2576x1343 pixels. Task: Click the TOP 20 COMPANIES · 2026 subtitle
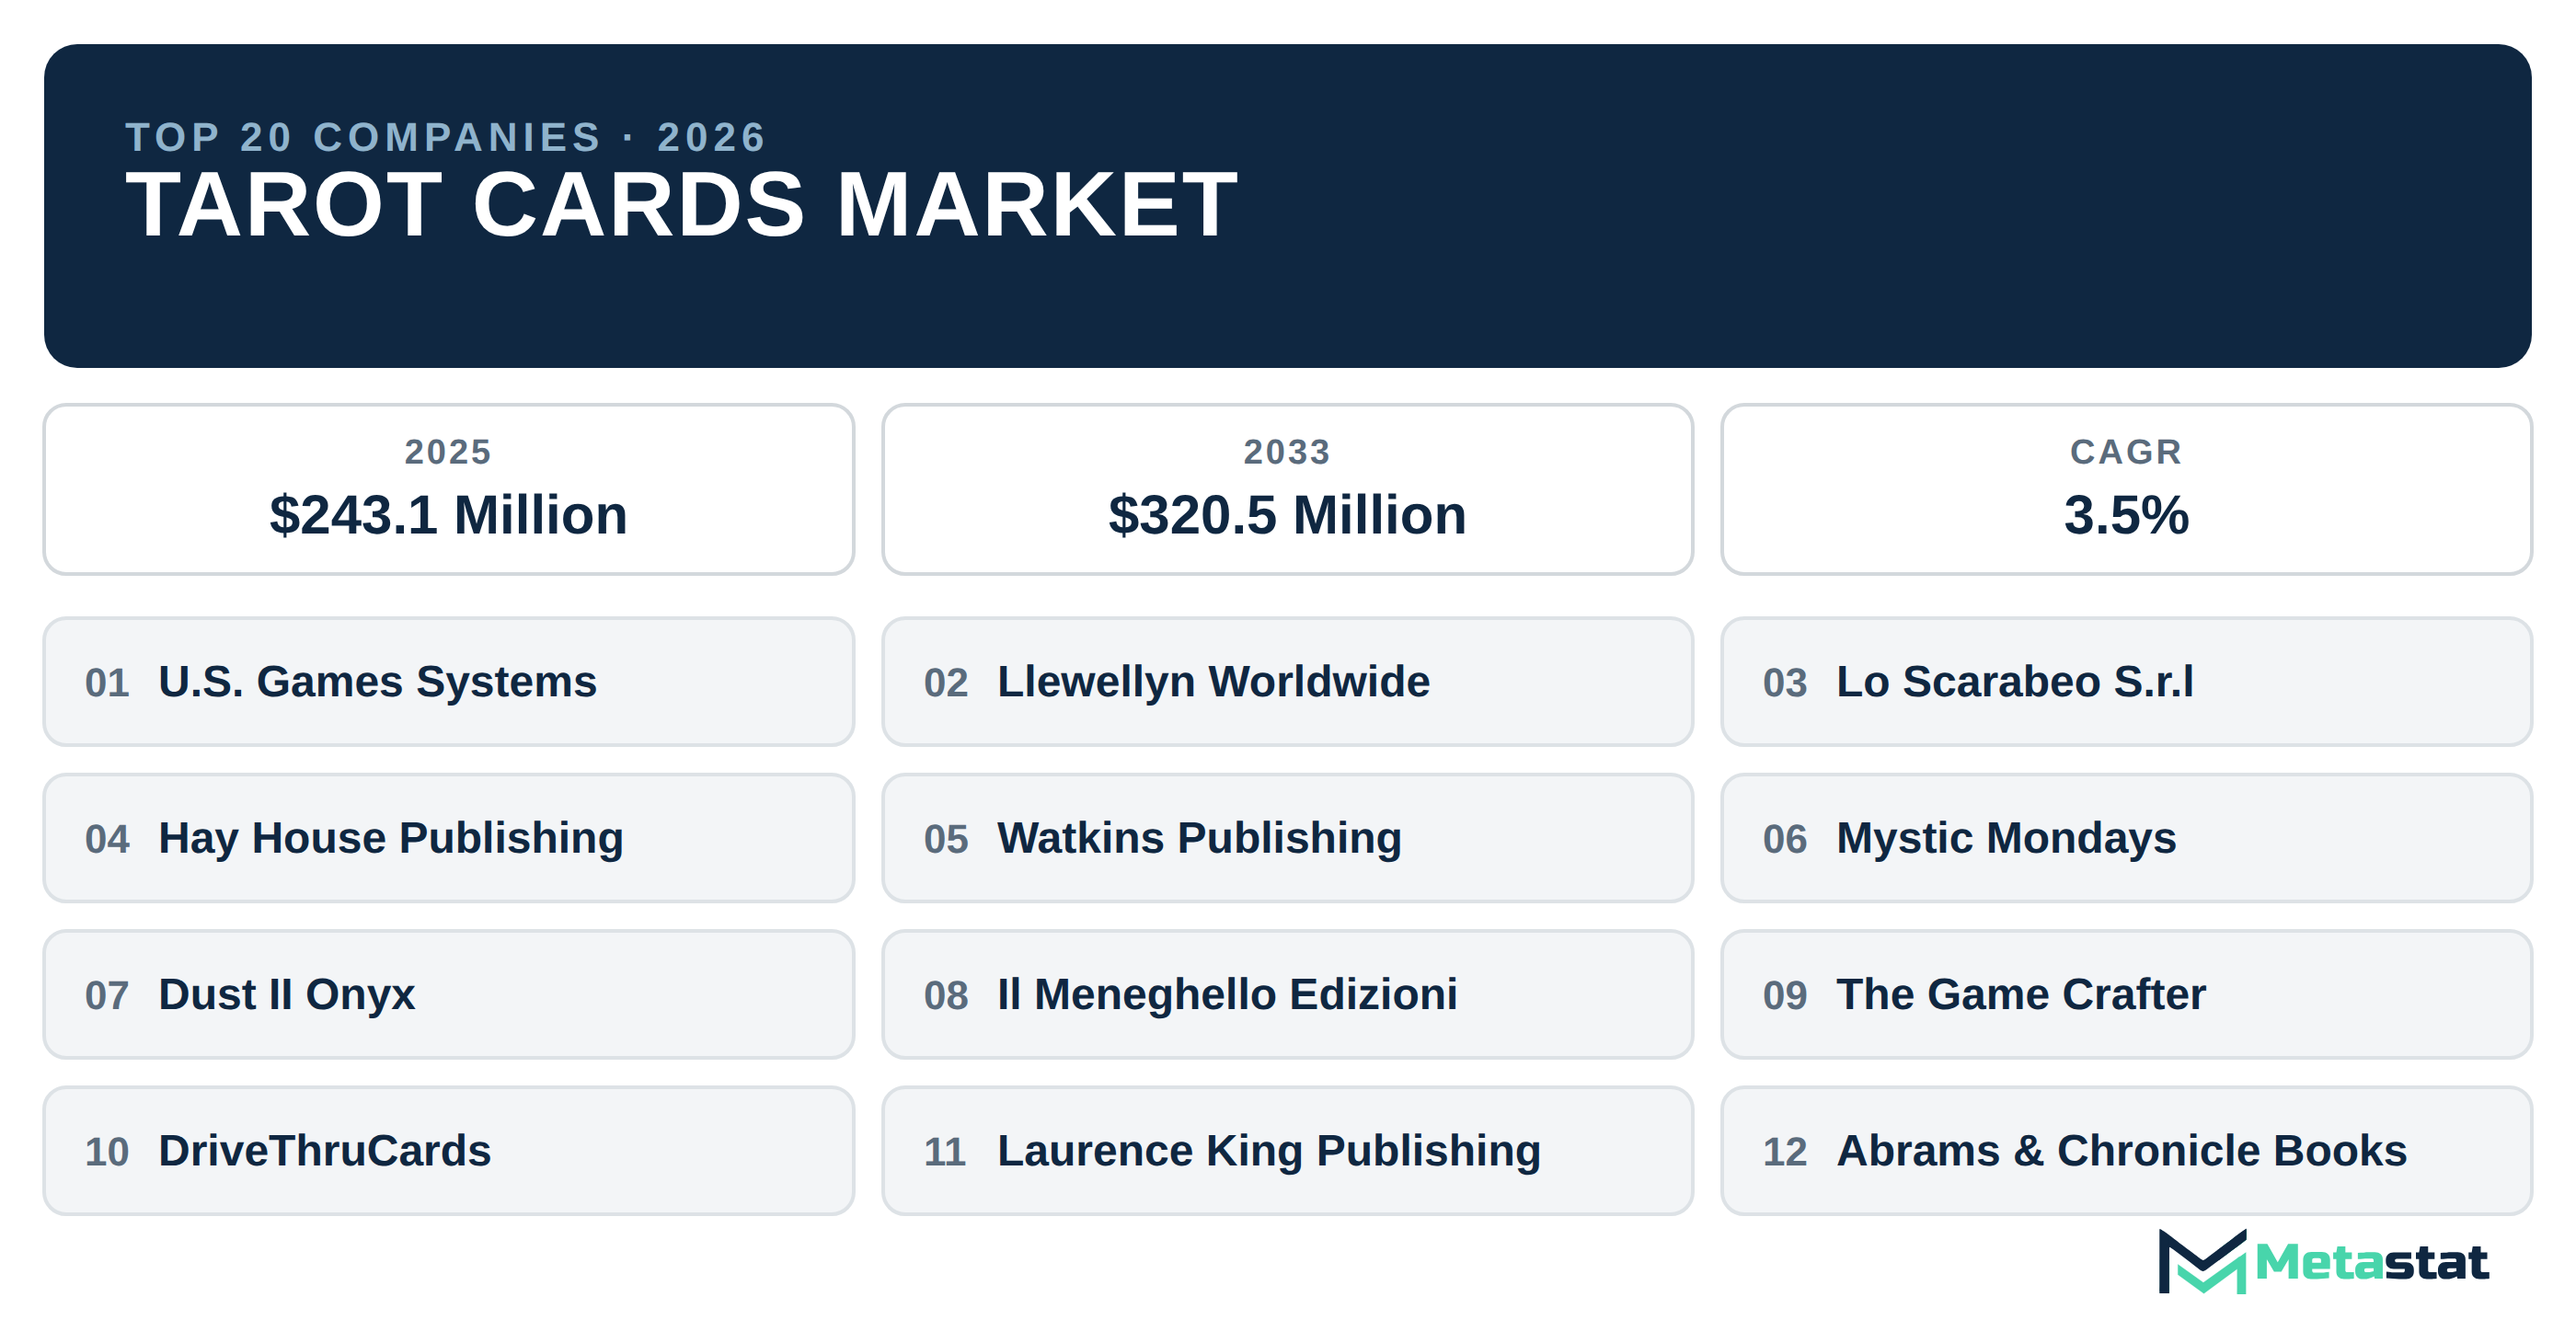pos(446,137)
